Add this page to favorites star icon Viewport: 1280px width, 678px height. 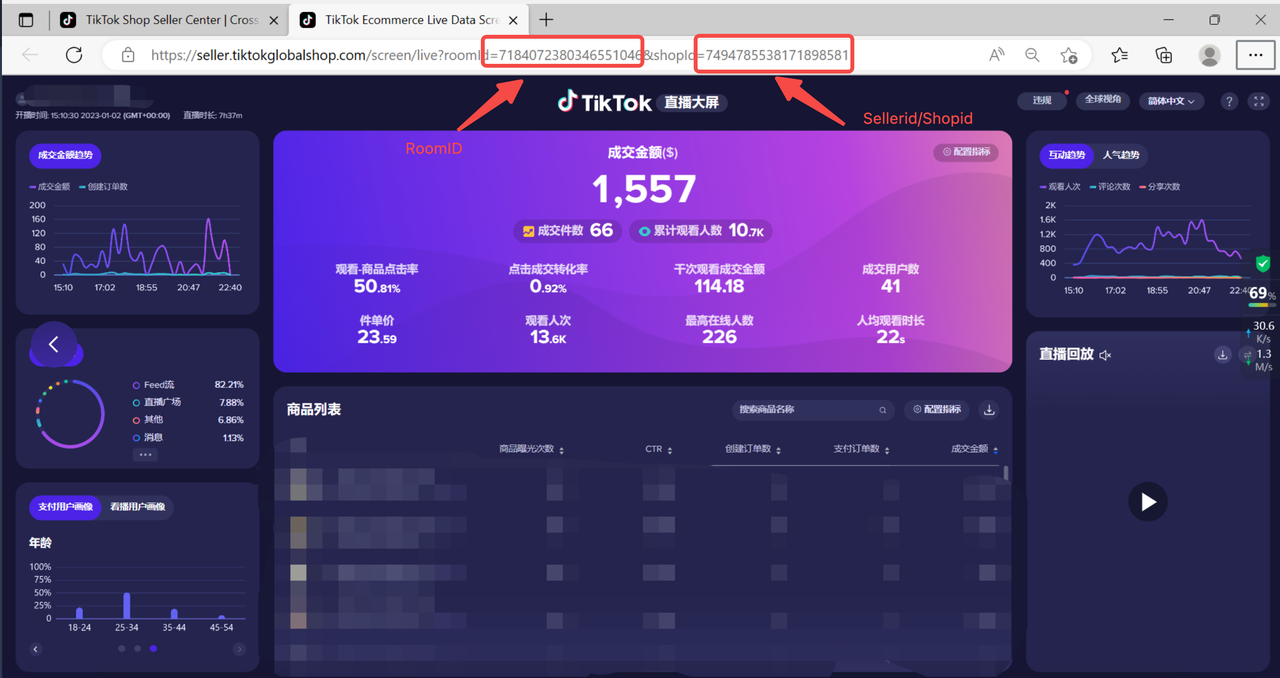click(x=1069, y=55)
